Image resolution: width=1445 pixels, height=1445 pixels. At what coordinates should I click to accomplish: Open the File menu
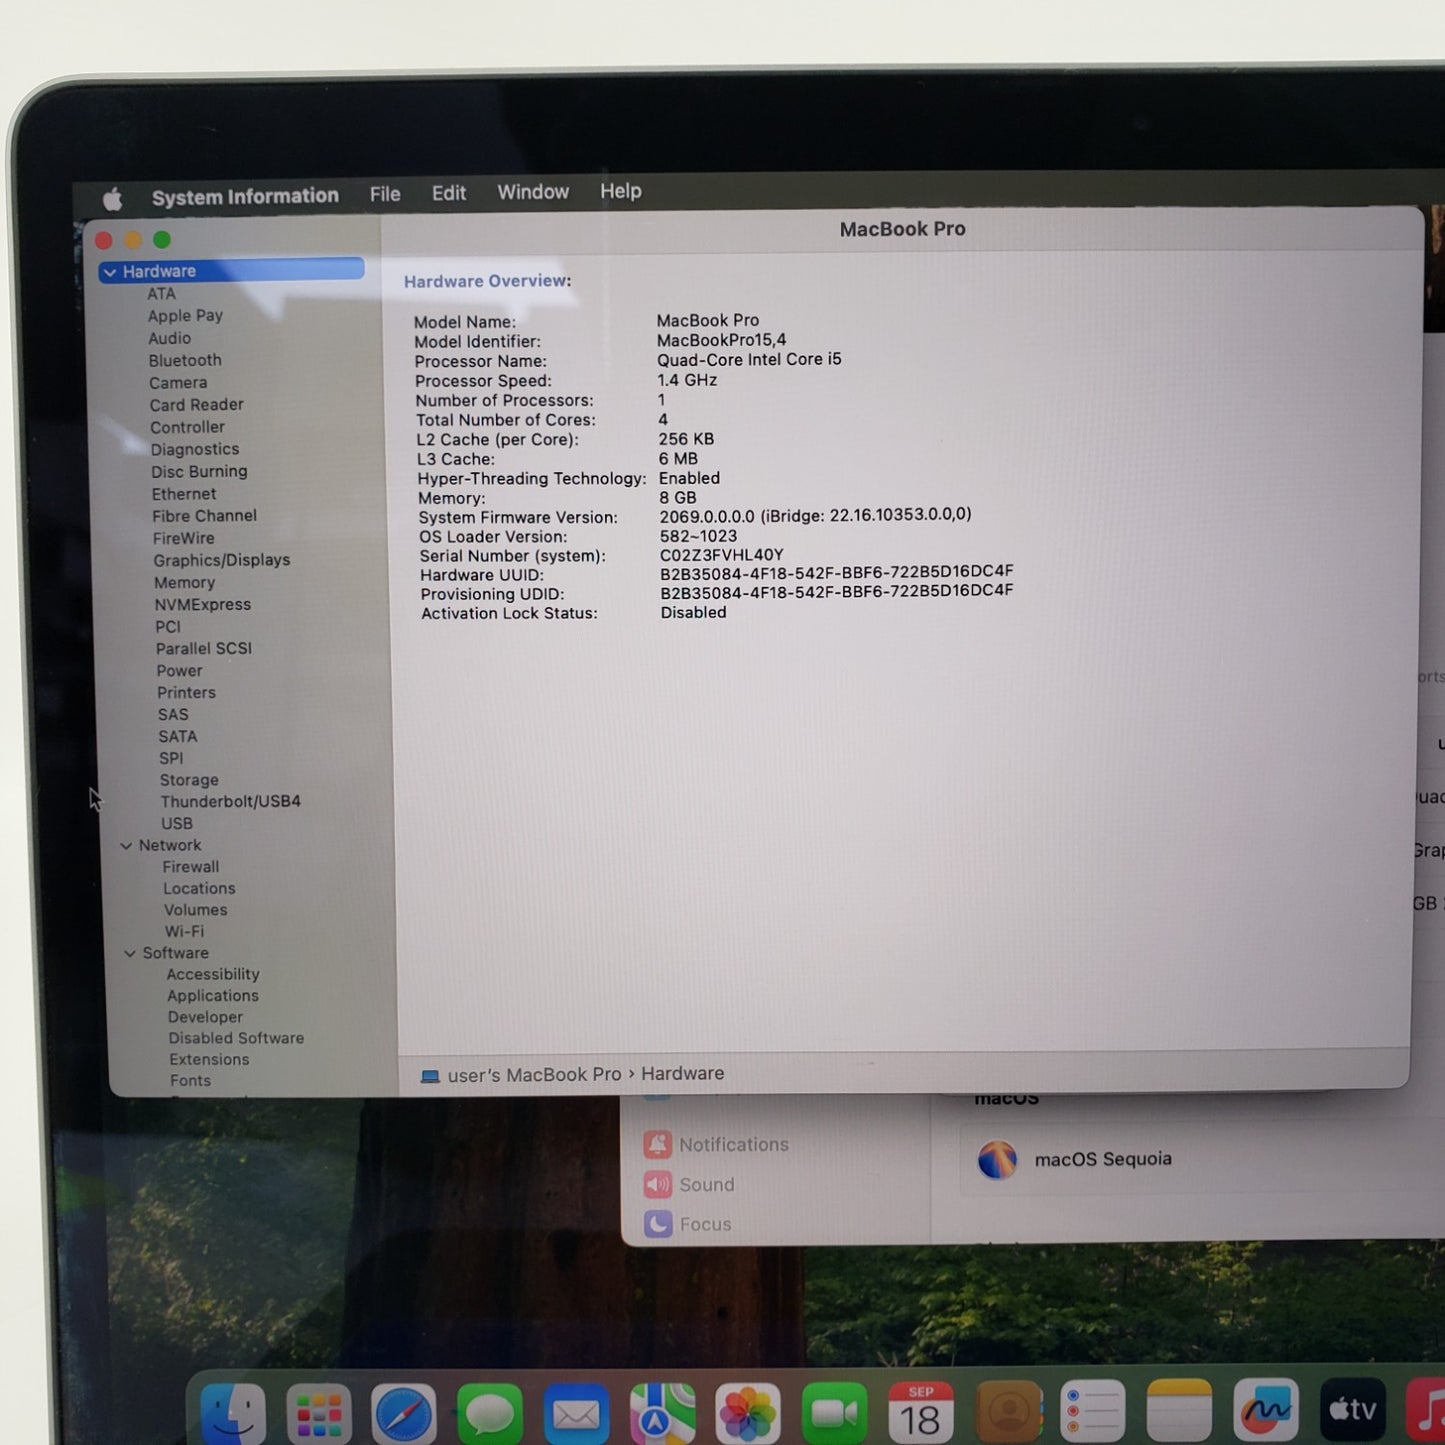tap(385, 194)
